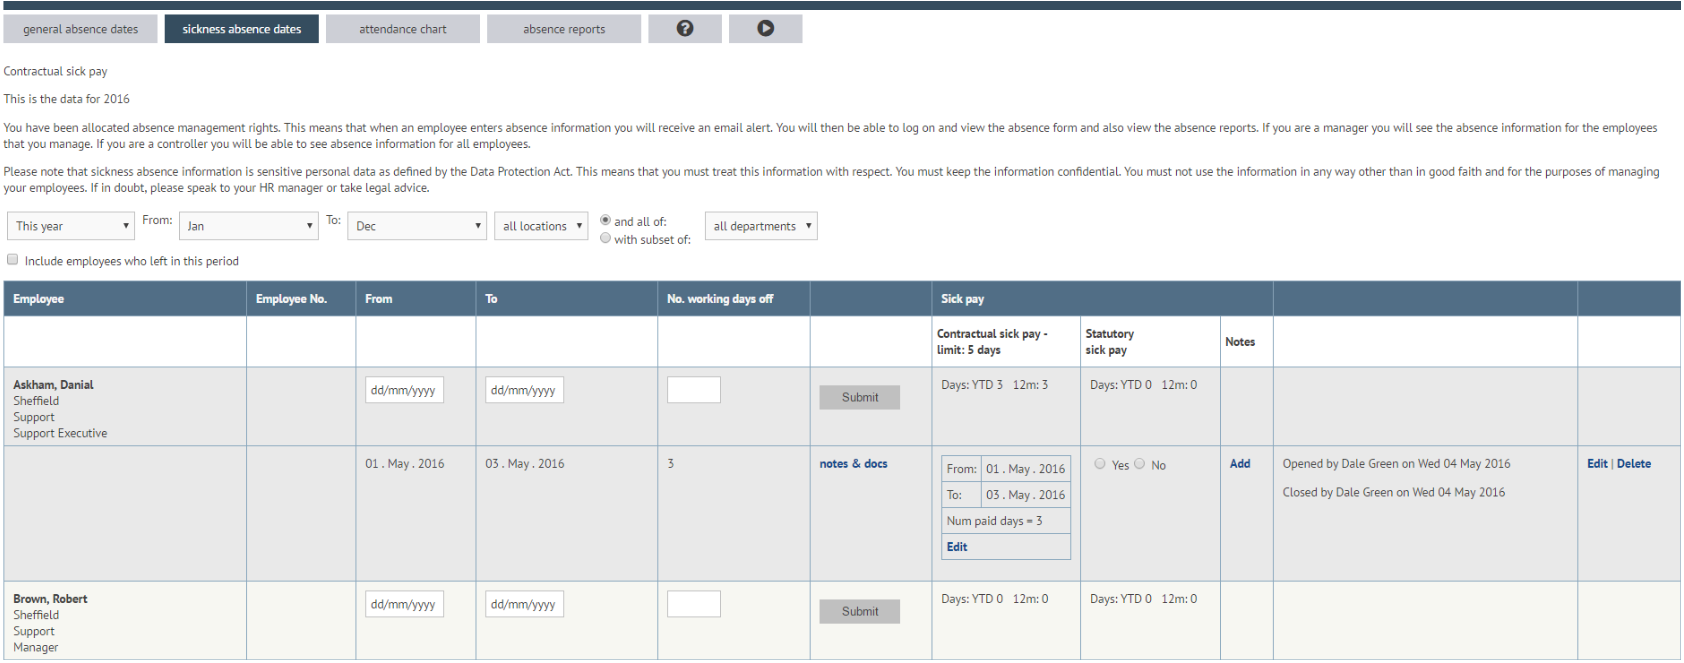Viewport: 1684px width, 663px height.
Task: Choose Yes for statutory sick pay
Action: coord(1100,464)
